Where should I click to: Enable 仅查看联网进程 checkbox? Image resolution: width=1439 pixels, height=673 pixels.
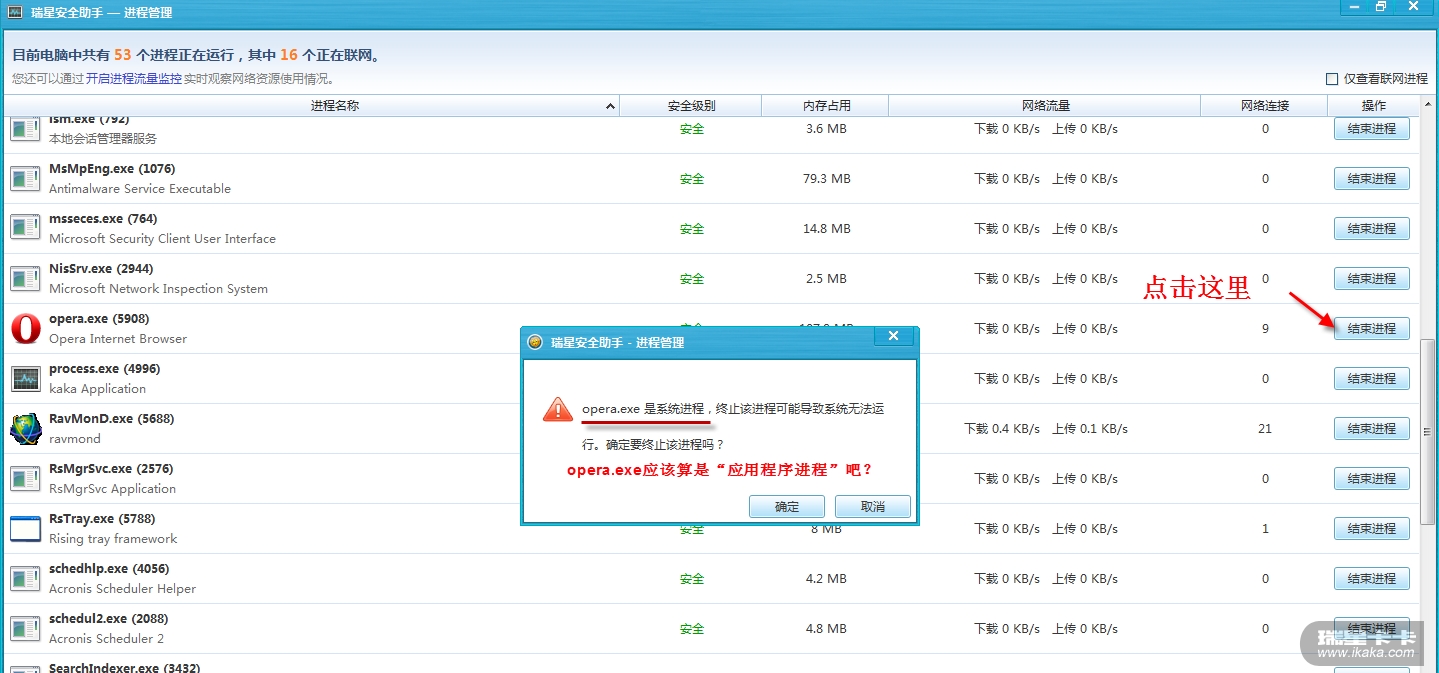click(x=1332, y=79)
